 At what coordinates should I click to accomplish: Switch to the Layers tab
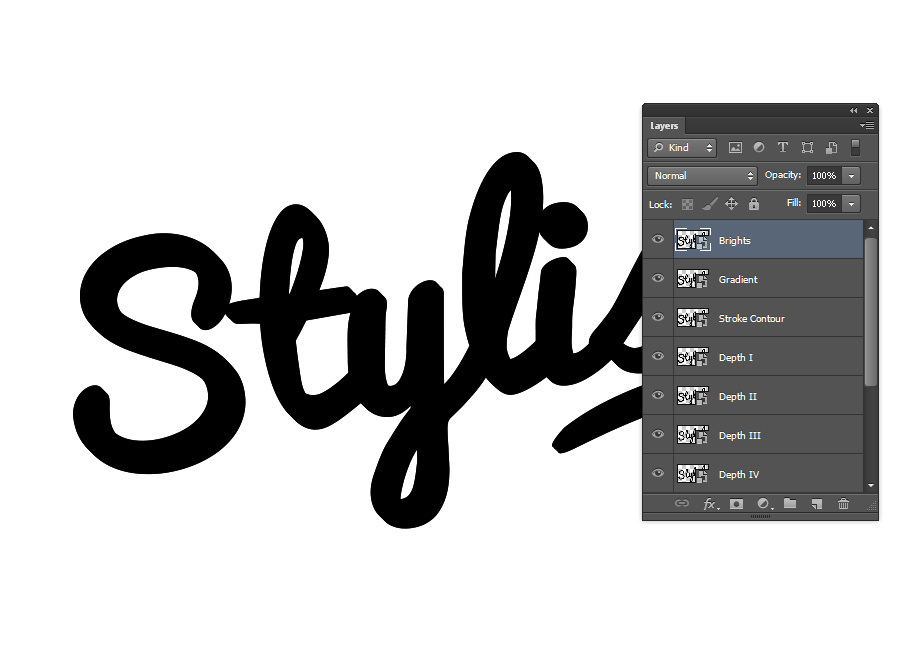pyautogui.click(x=663, y=126)
